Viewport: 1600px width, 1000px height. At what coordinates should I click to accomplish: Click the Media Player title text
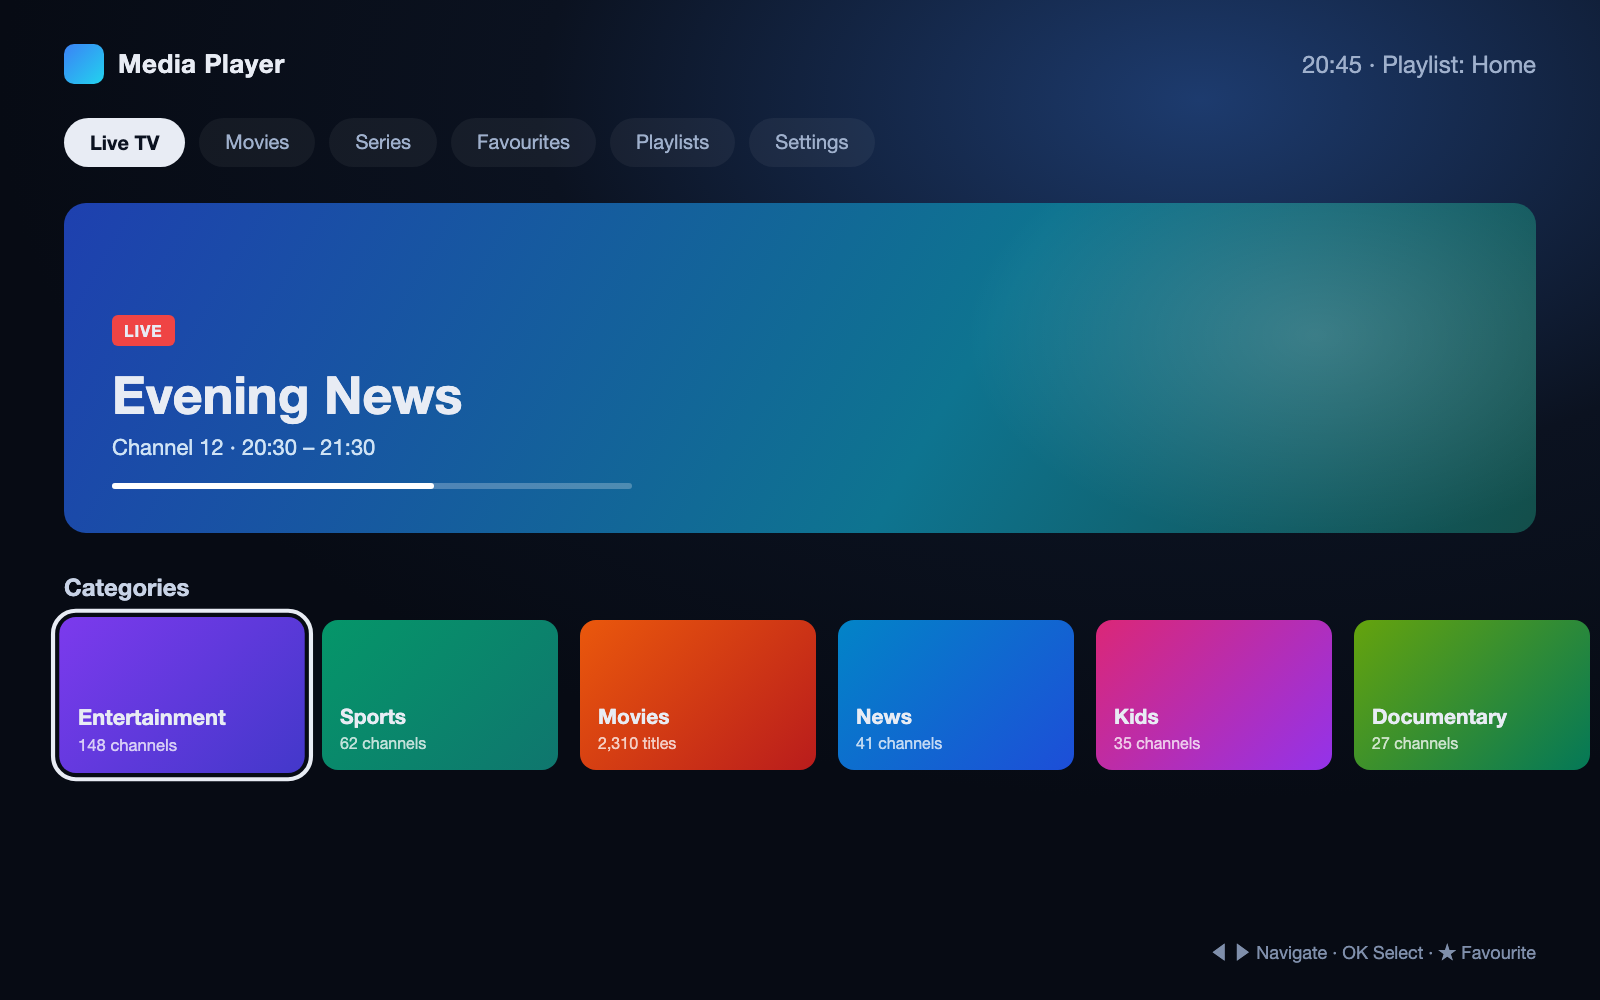point(201,64)
